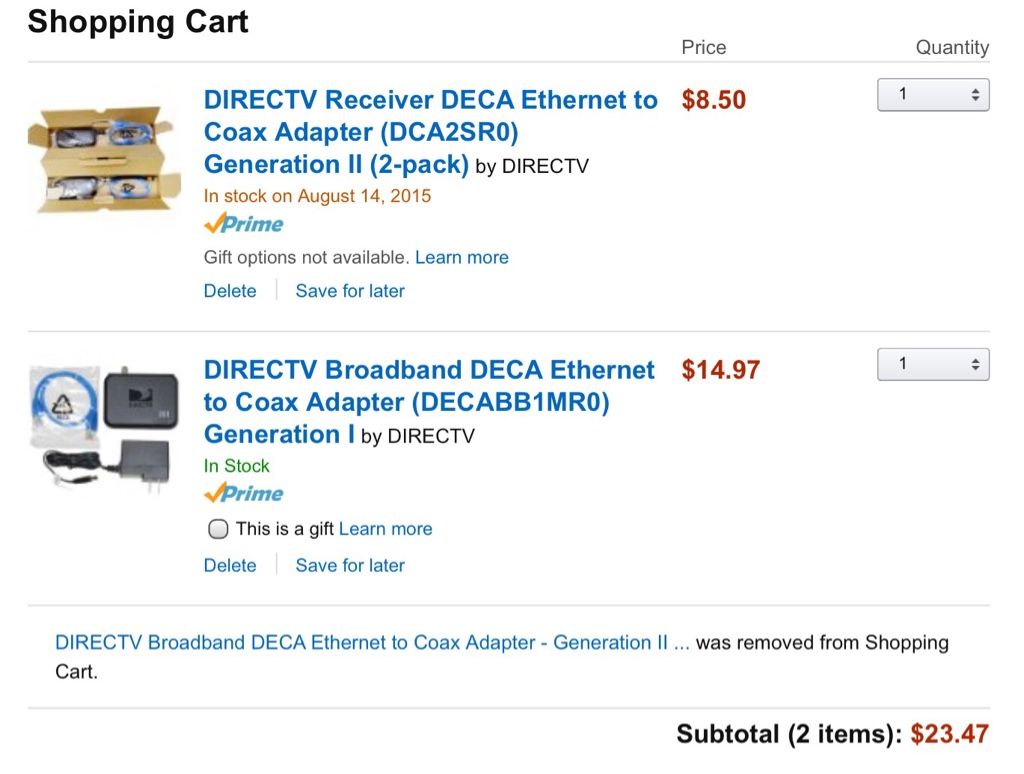Click the $14.97 price of the second item
The width and height of the screenshot is (1024, 774).
[x=720, y=370]
